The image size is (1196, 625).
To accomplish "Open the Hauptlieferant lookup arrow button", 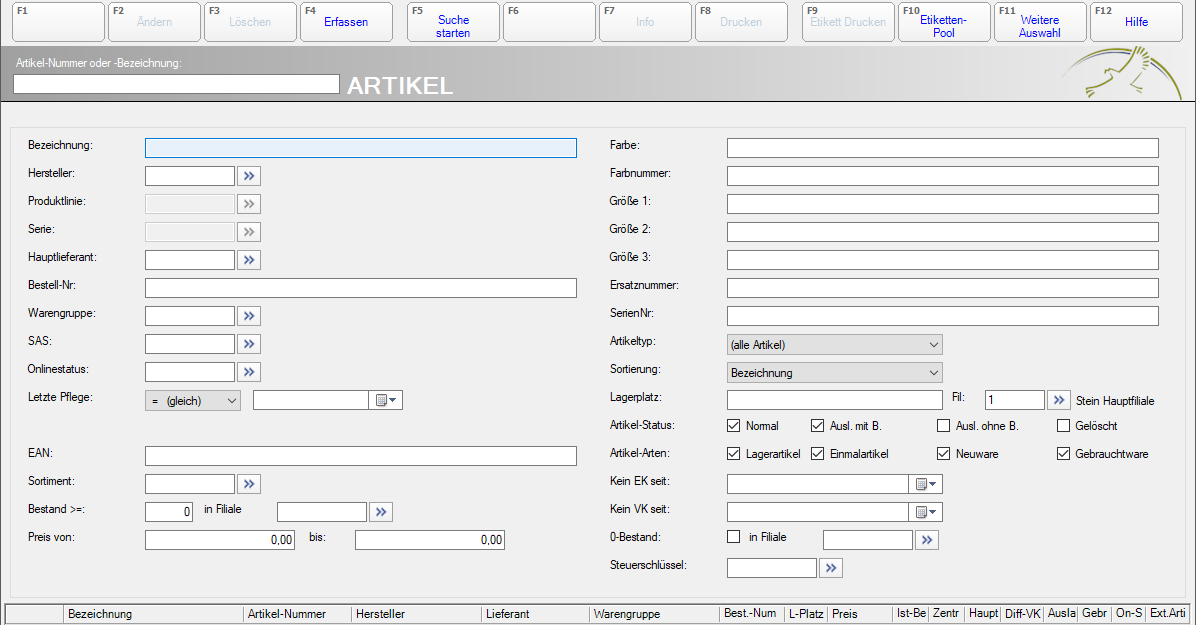I will pos(249,260).
